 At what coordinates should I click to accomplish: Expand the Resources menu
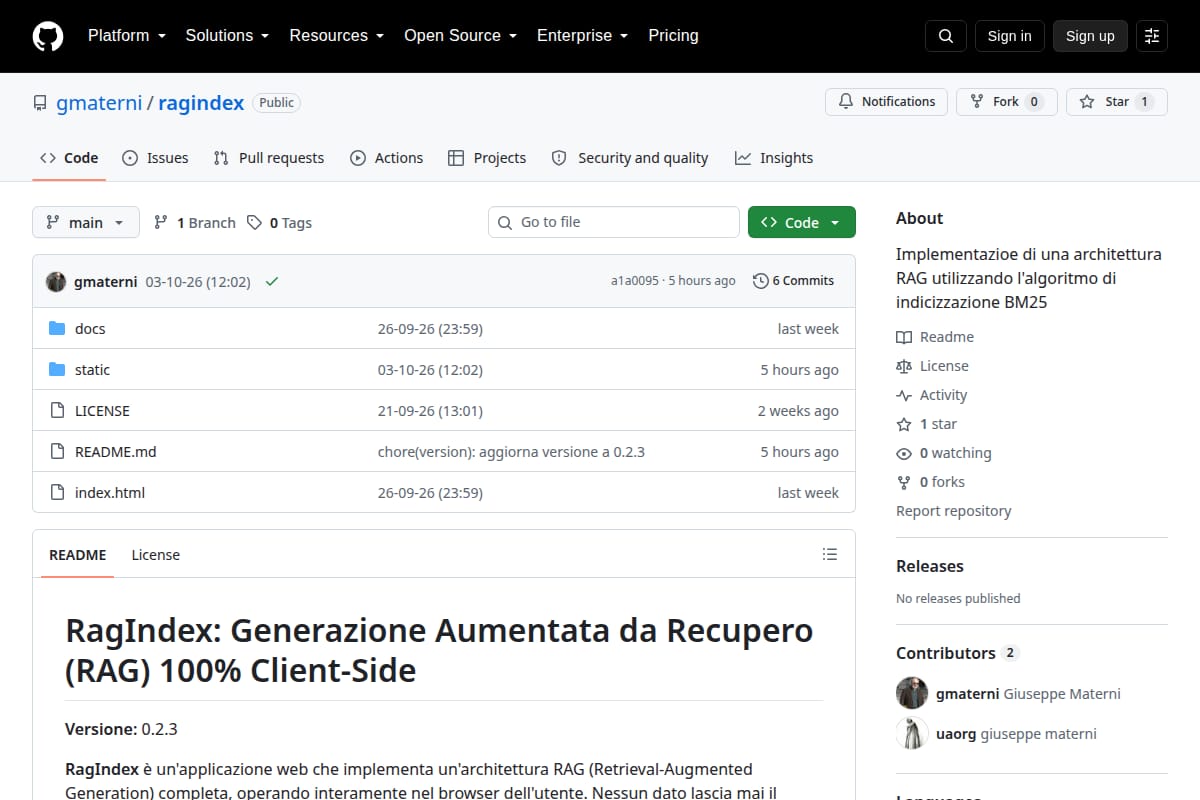coord(337,36)
